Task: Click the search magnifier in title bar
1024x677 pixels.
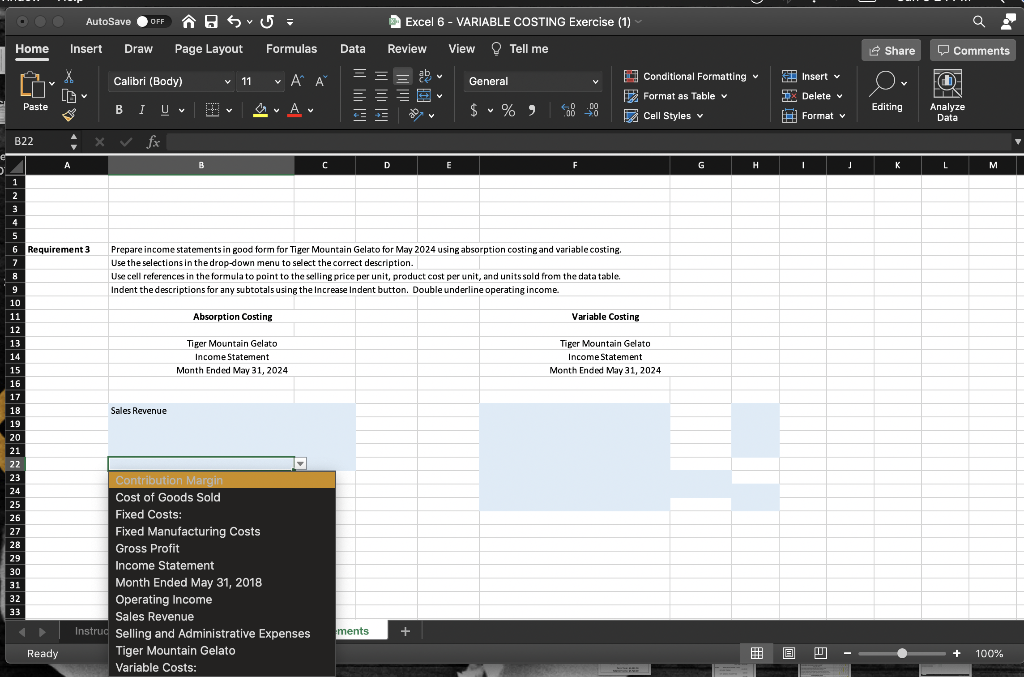Action: 978,22
